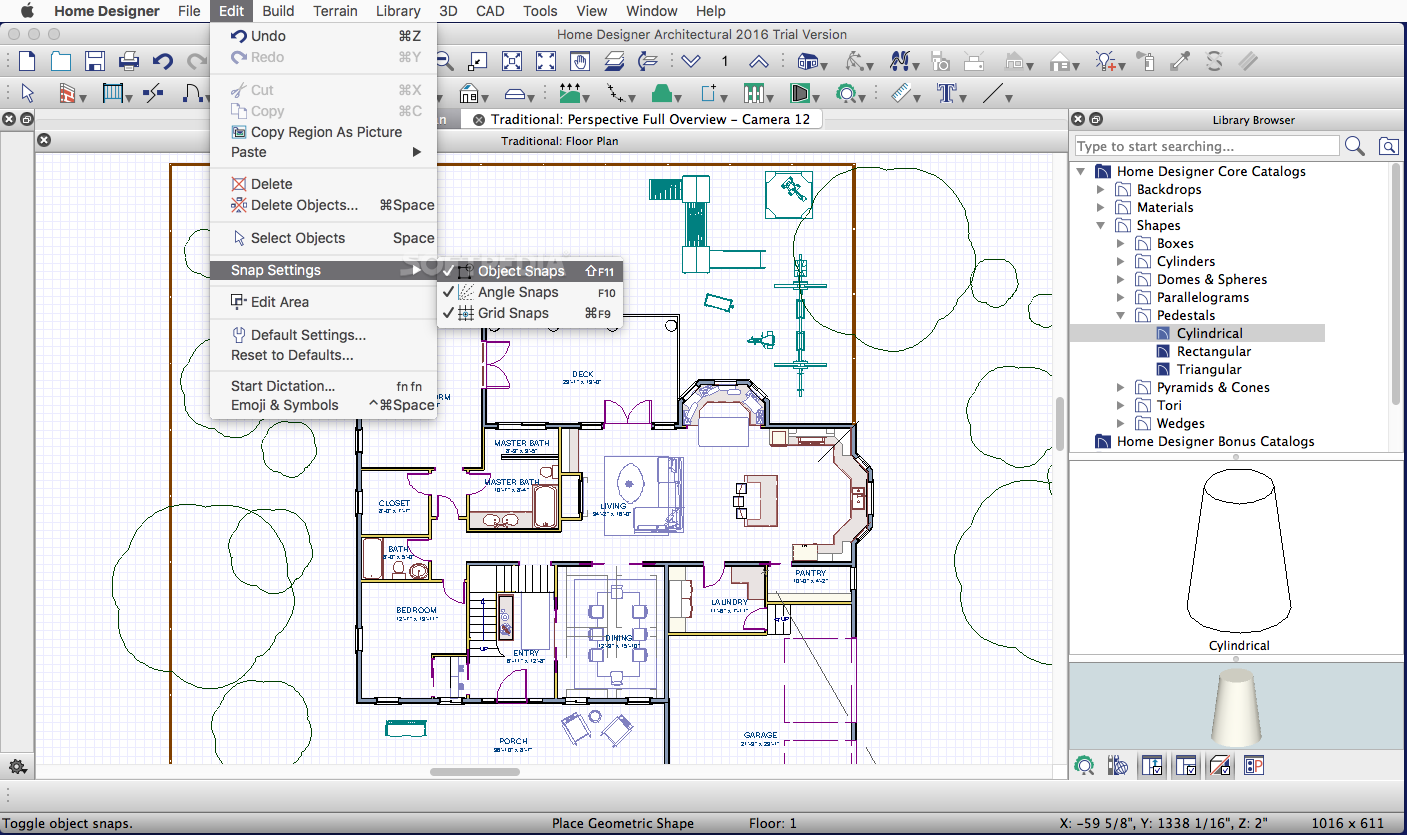Expand the Pyramids & Cones folder
This screenshot has height=835, width=1407.
click(1121, 387)
